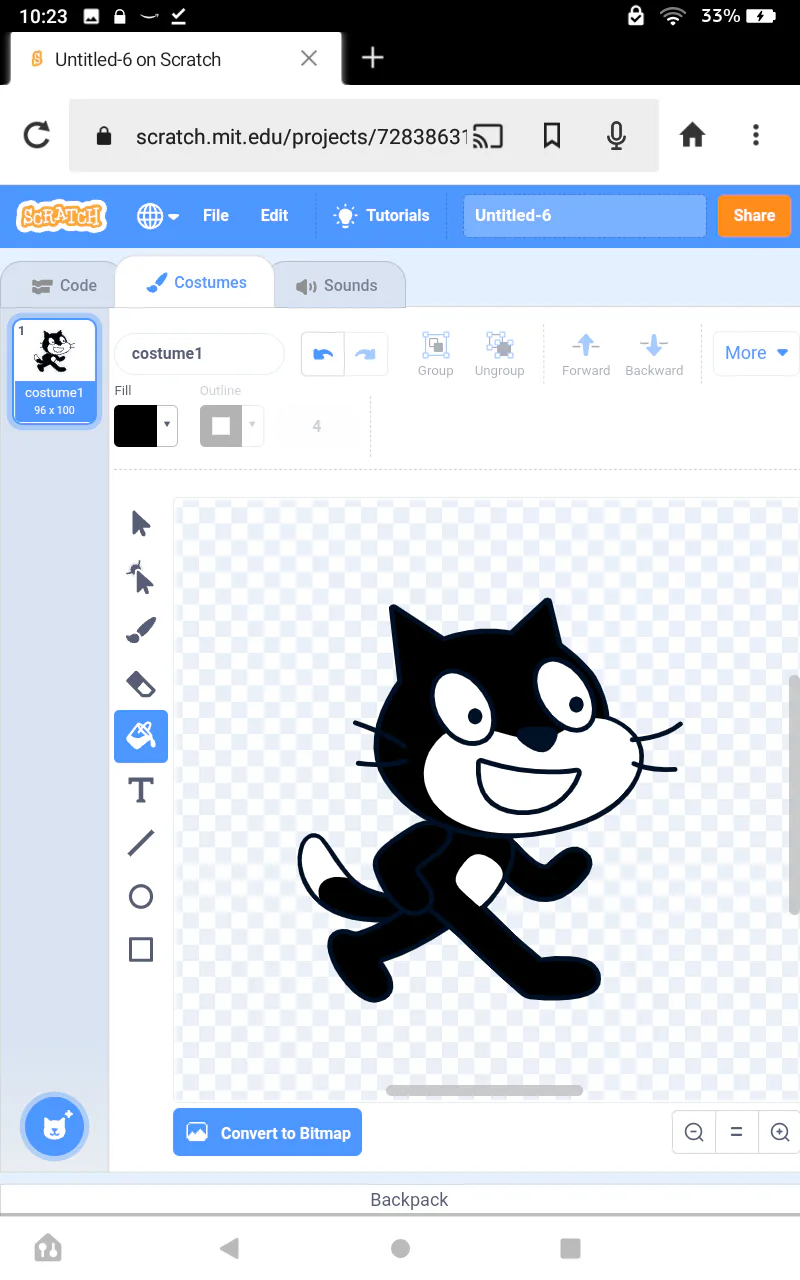800x1280 pixels.
Task: Tap the Android Recents square button
Action: (x=570, y=1247)
